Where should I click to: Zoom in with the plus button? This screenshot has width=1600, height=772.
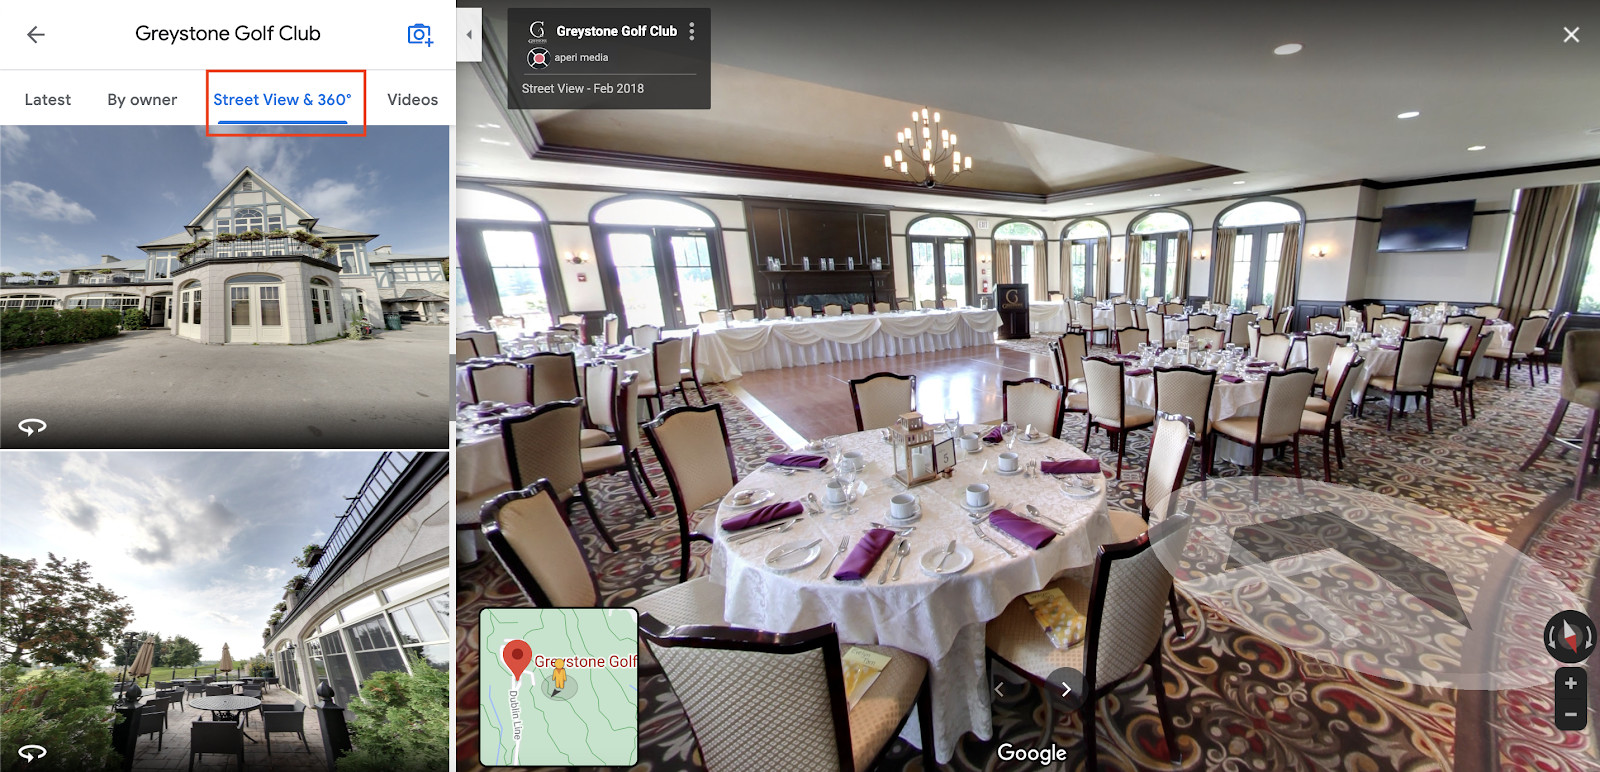tap(1571, 684)
